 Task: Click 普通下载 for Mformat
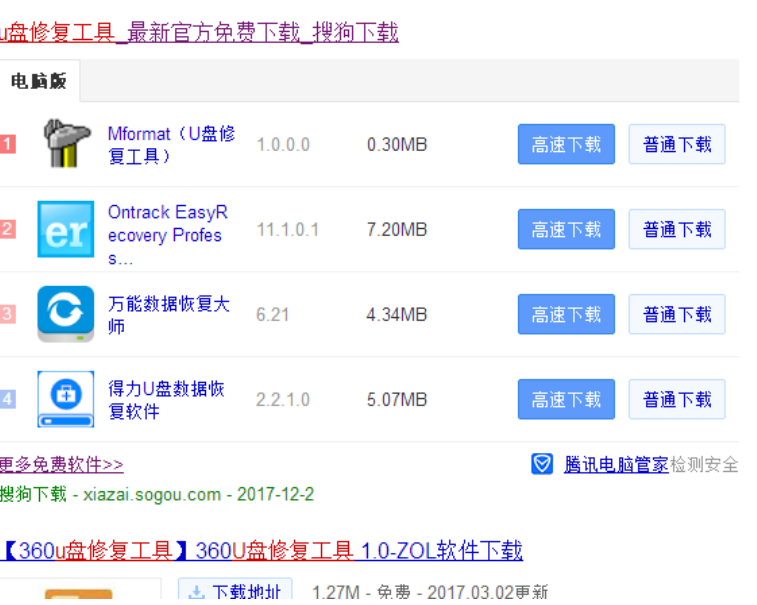pyautogui.click(x=677, y=144)
